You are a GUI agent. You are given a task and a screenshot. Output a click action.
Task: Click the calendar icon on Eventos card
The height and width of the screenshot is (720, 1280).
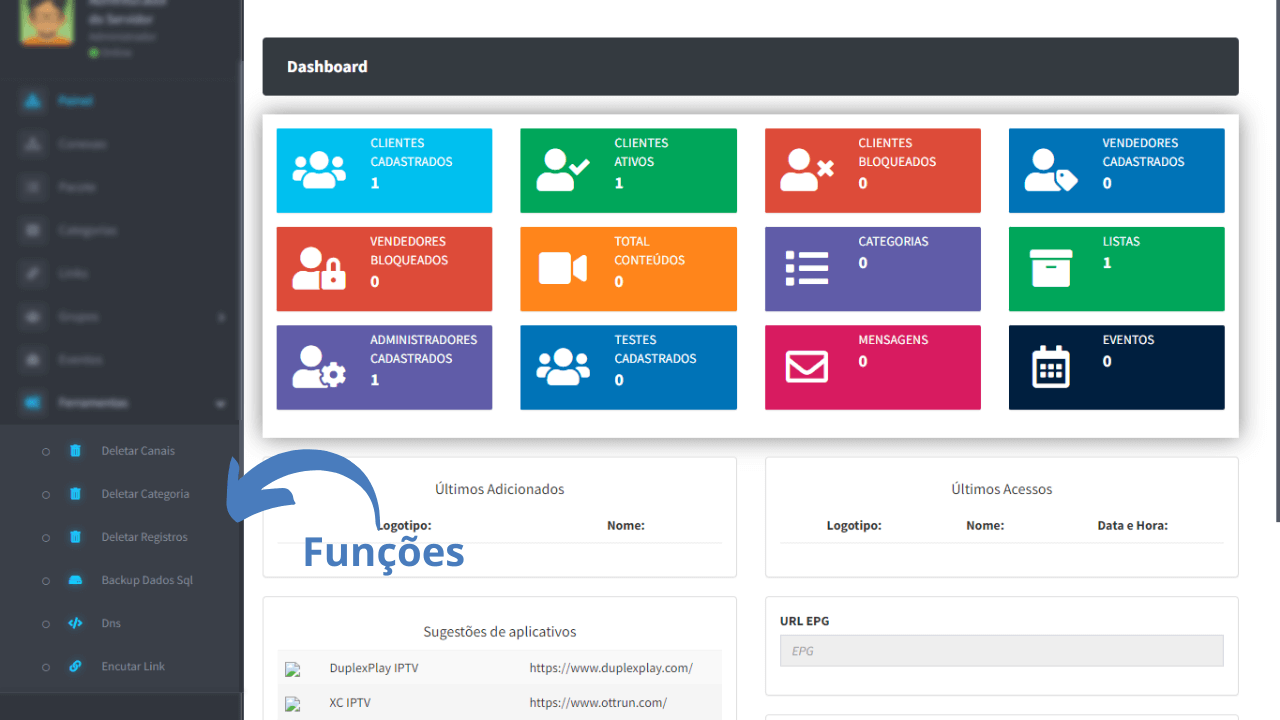click(x=1050, y=367)
